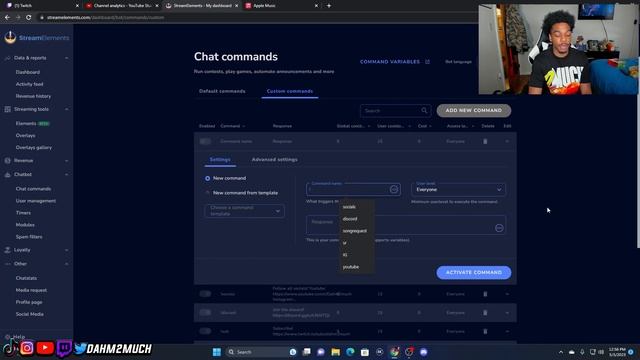Click the Revenue icon in the sidebar

[7, 160]
